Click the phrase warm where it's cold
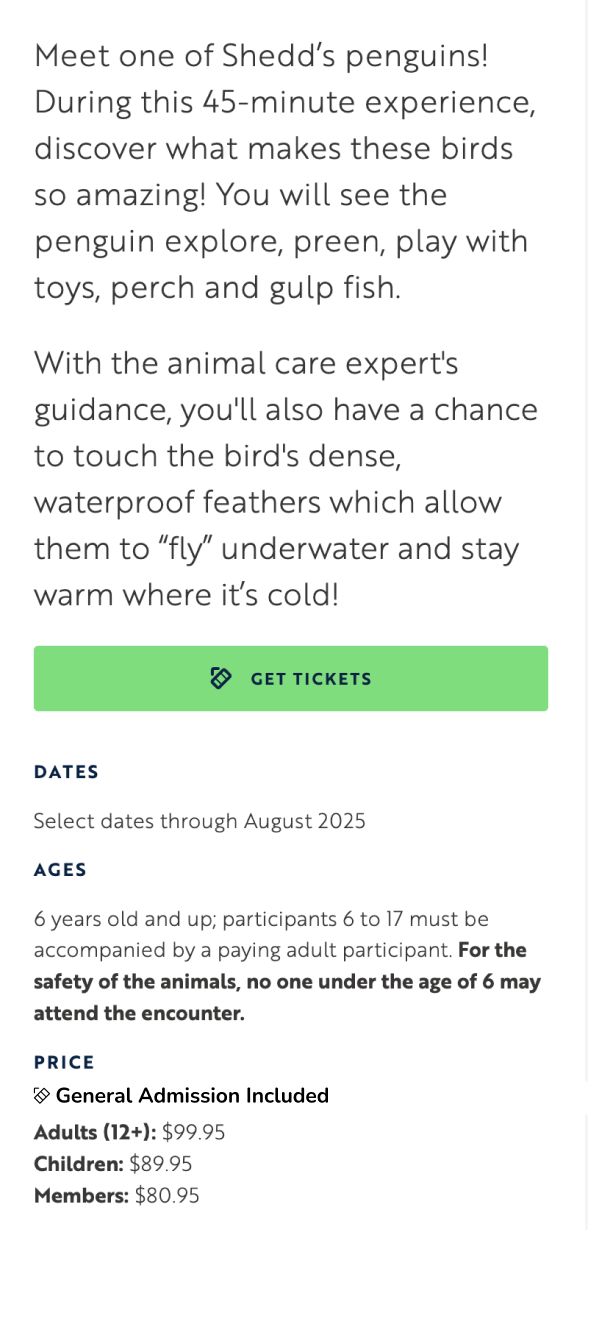The height and width of the screenshot is (1326, 590). click(x=187, y=596)
